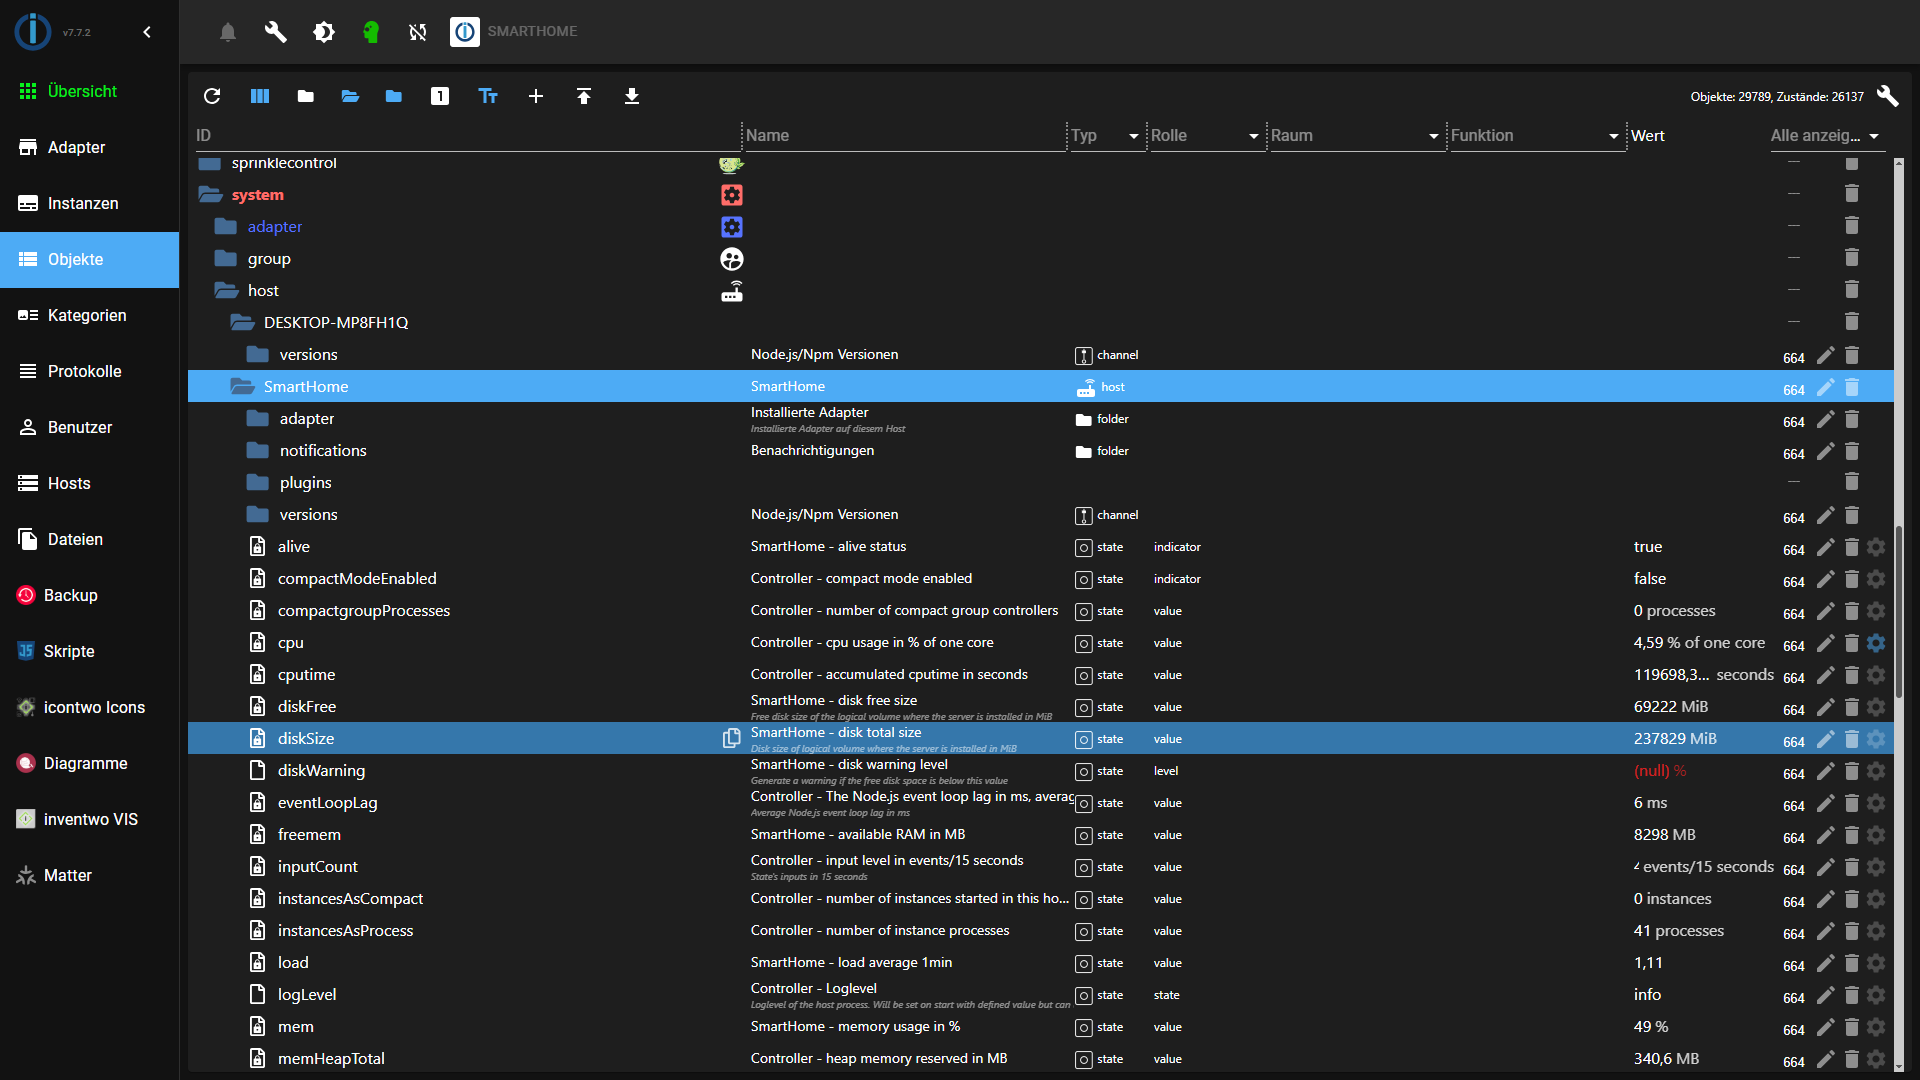Open custom settings gear for cpu
Image resolution: width=1920 pixels, height=1080 pixels.
tap(1876, 643)
